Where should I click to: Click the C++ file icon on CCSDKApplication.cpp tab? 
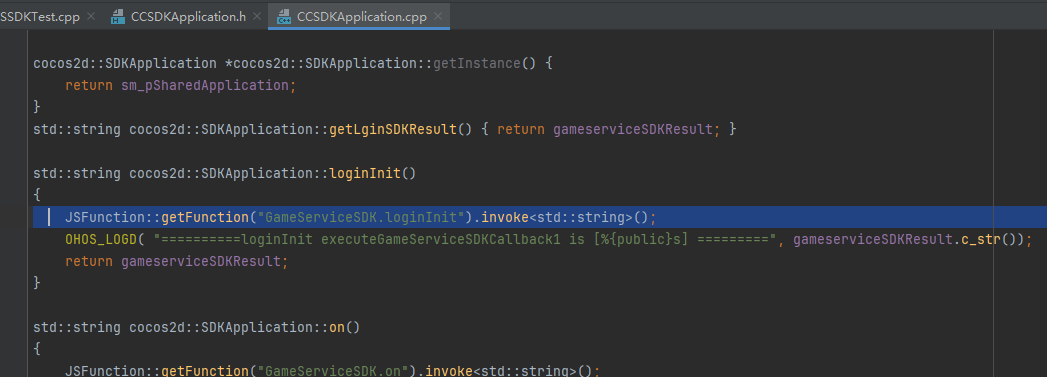pyautogui.click(x=284, y=17)
